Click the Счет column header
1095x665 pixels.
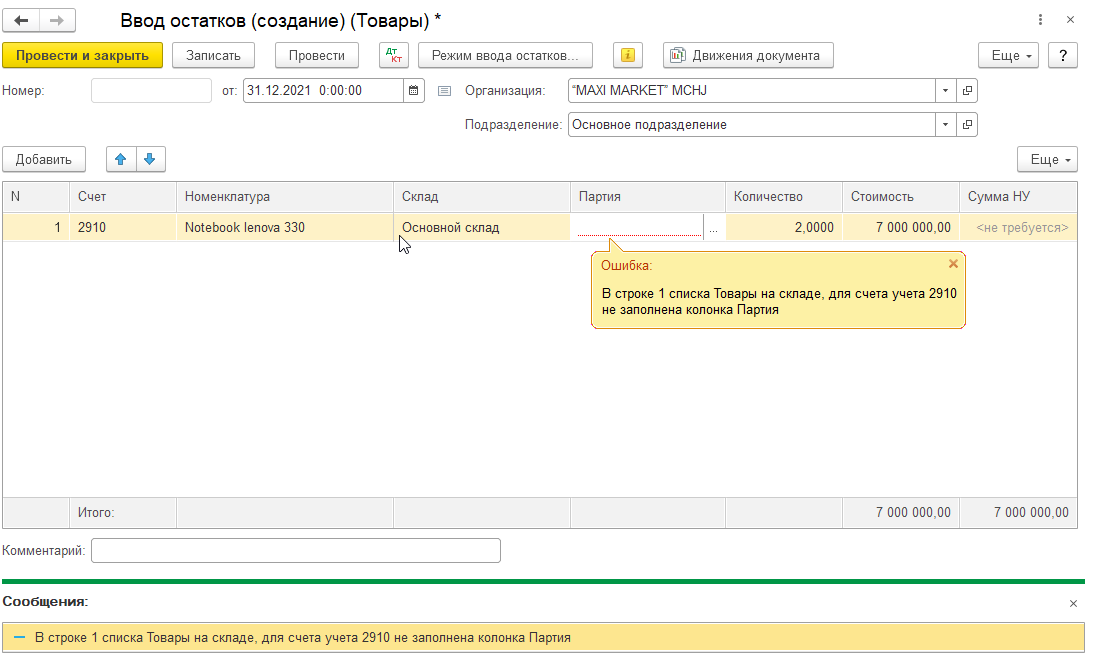tap(123, 197)
